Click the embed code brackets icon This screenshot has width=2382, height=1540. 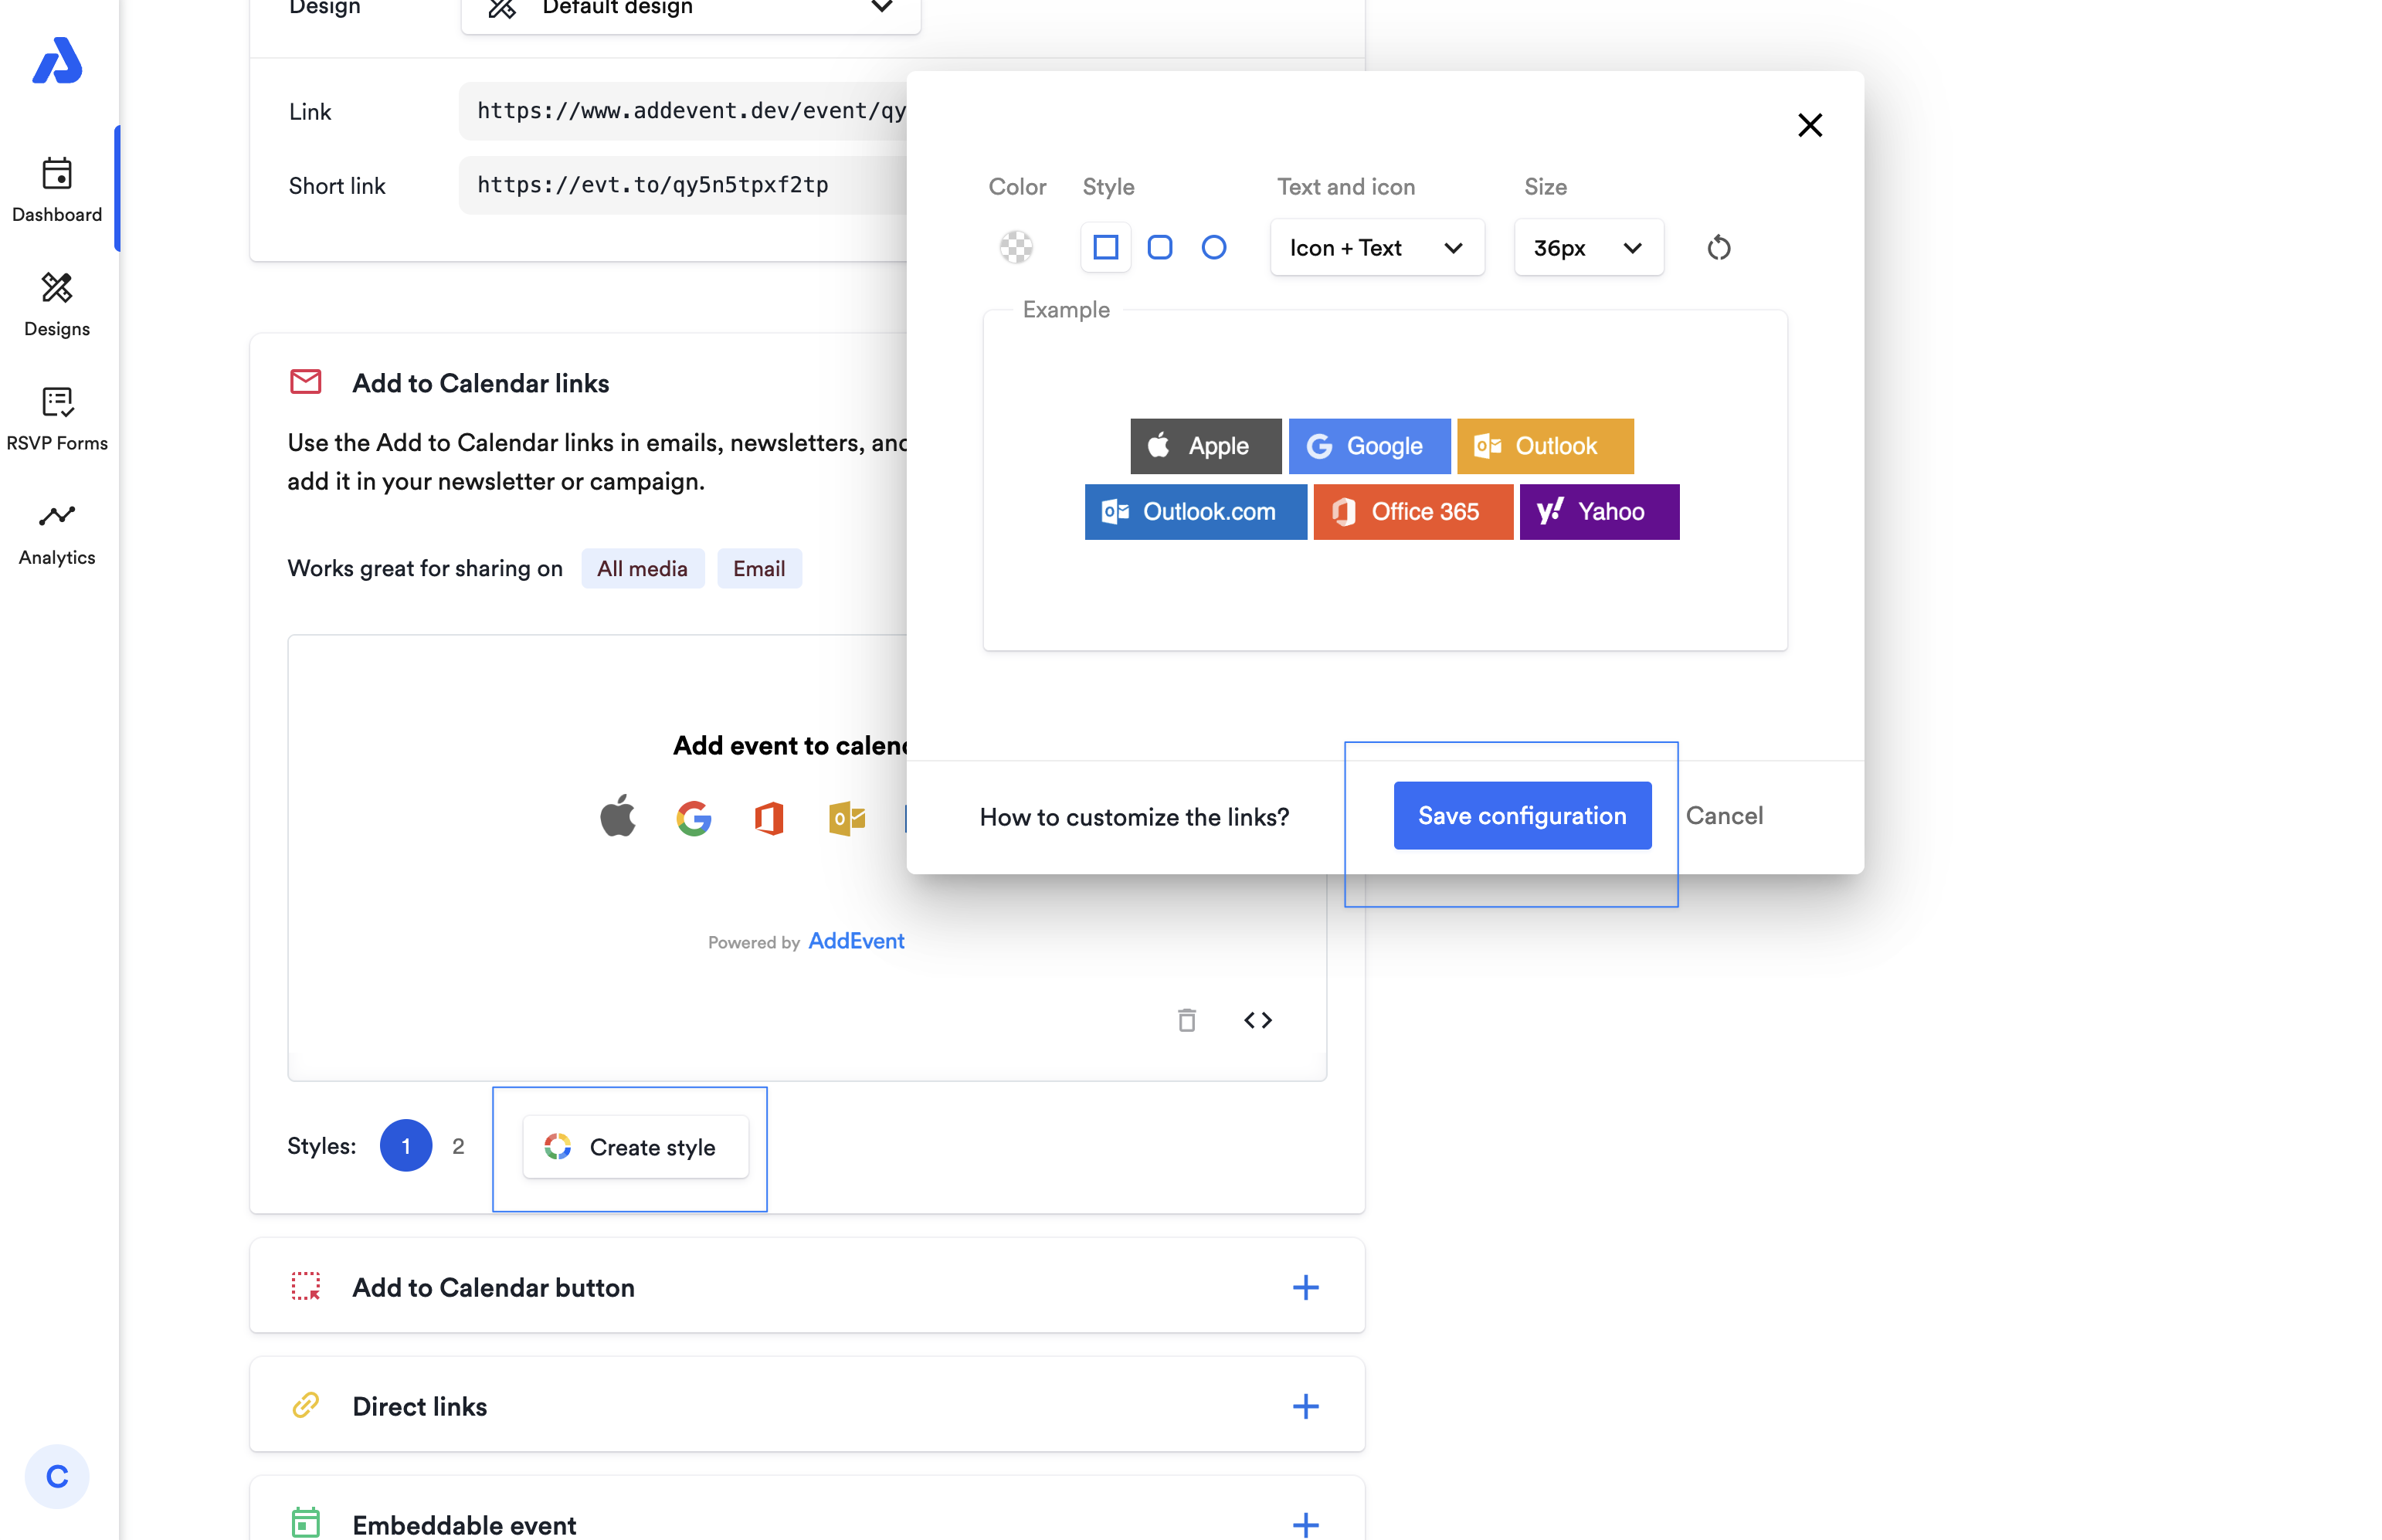pyautogui.click(x=1257, y=1020)
